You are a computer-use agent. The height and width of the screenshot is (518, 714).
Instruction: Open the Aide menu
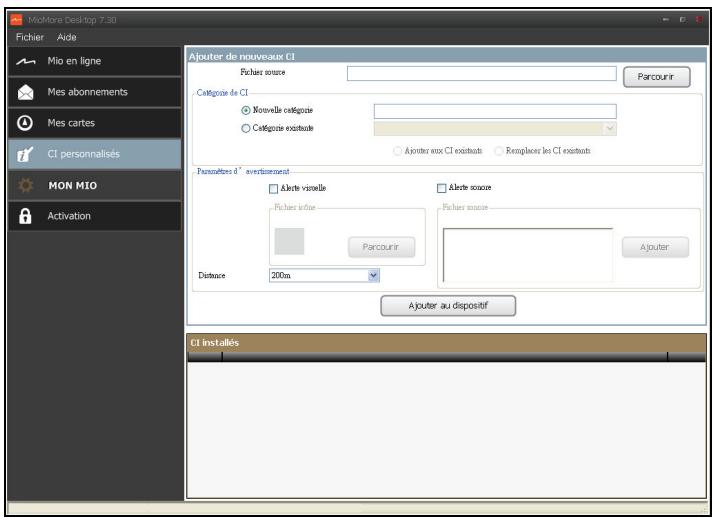coord(66,37)
